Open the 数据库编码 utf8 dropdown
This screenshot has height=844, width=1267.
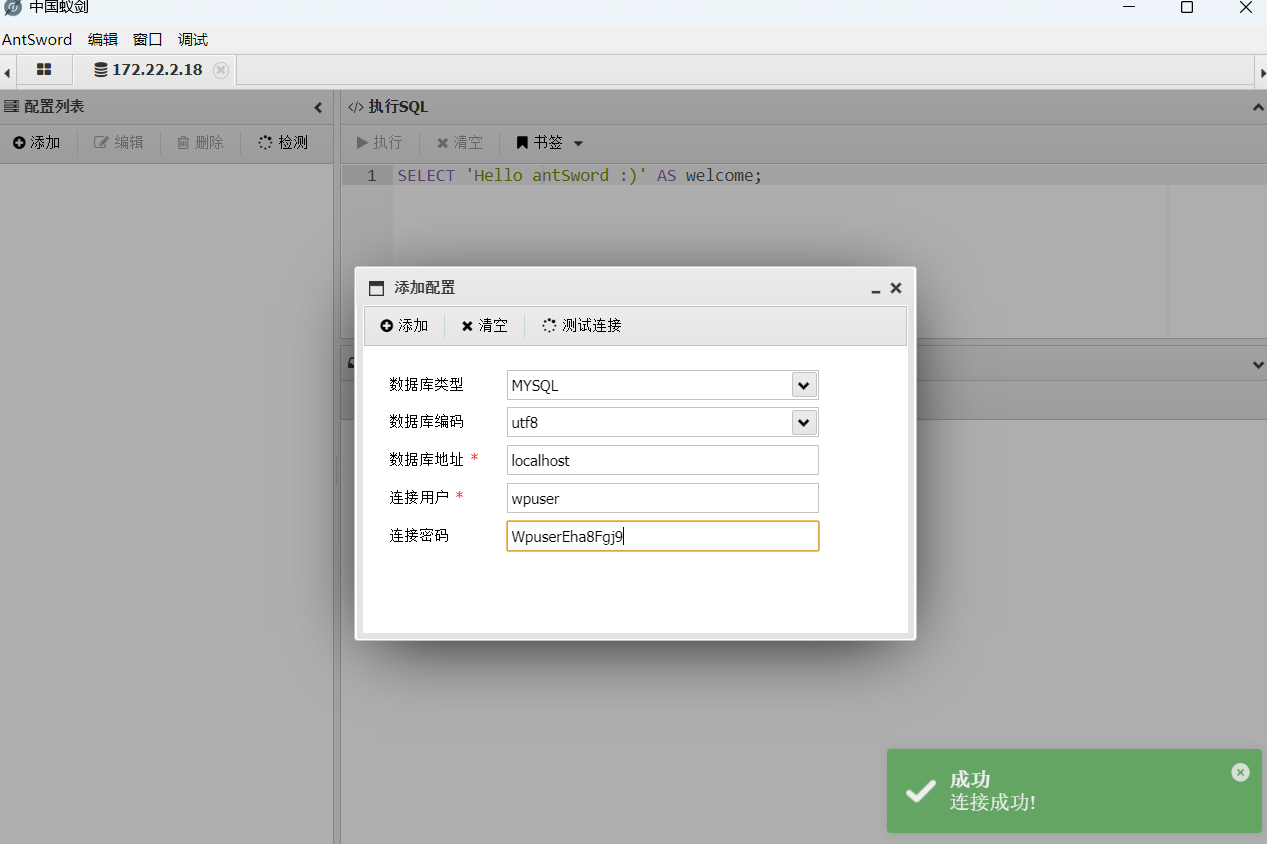804,423
